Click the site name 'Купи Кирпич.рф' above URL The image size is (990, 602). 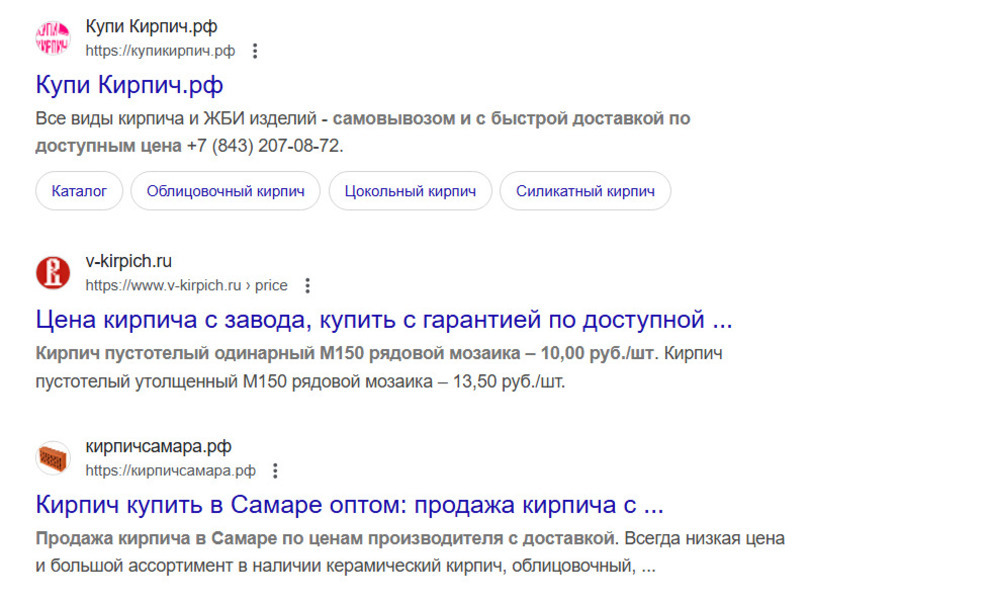point(152,27)
